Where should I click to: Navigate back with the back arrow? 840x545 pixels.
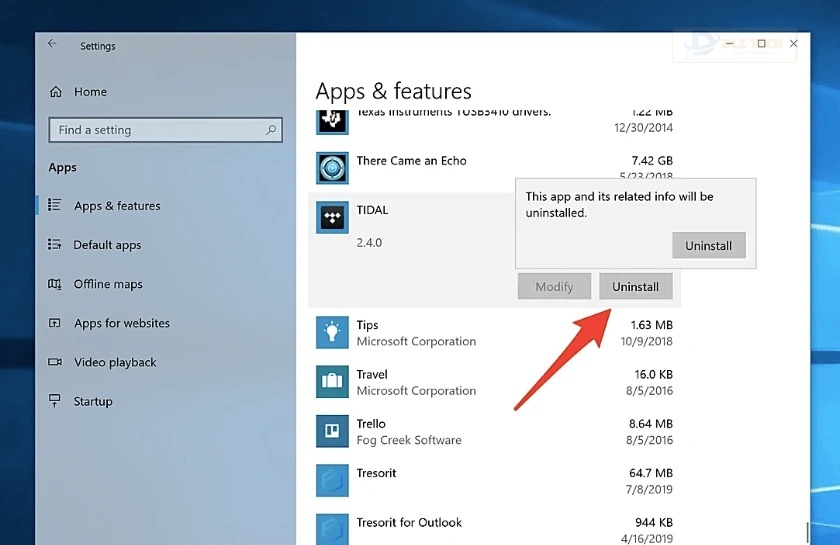pos(53,45)
